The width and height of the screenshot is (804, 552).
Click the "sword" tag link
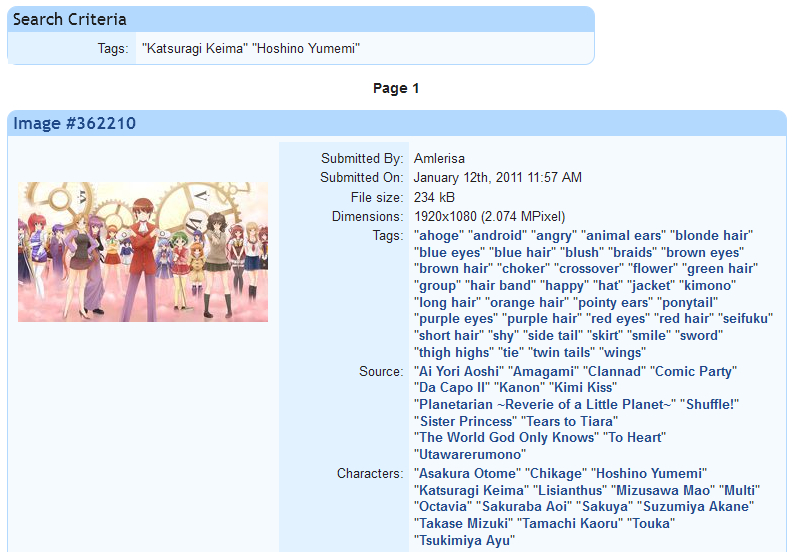[x=699, y=335]
